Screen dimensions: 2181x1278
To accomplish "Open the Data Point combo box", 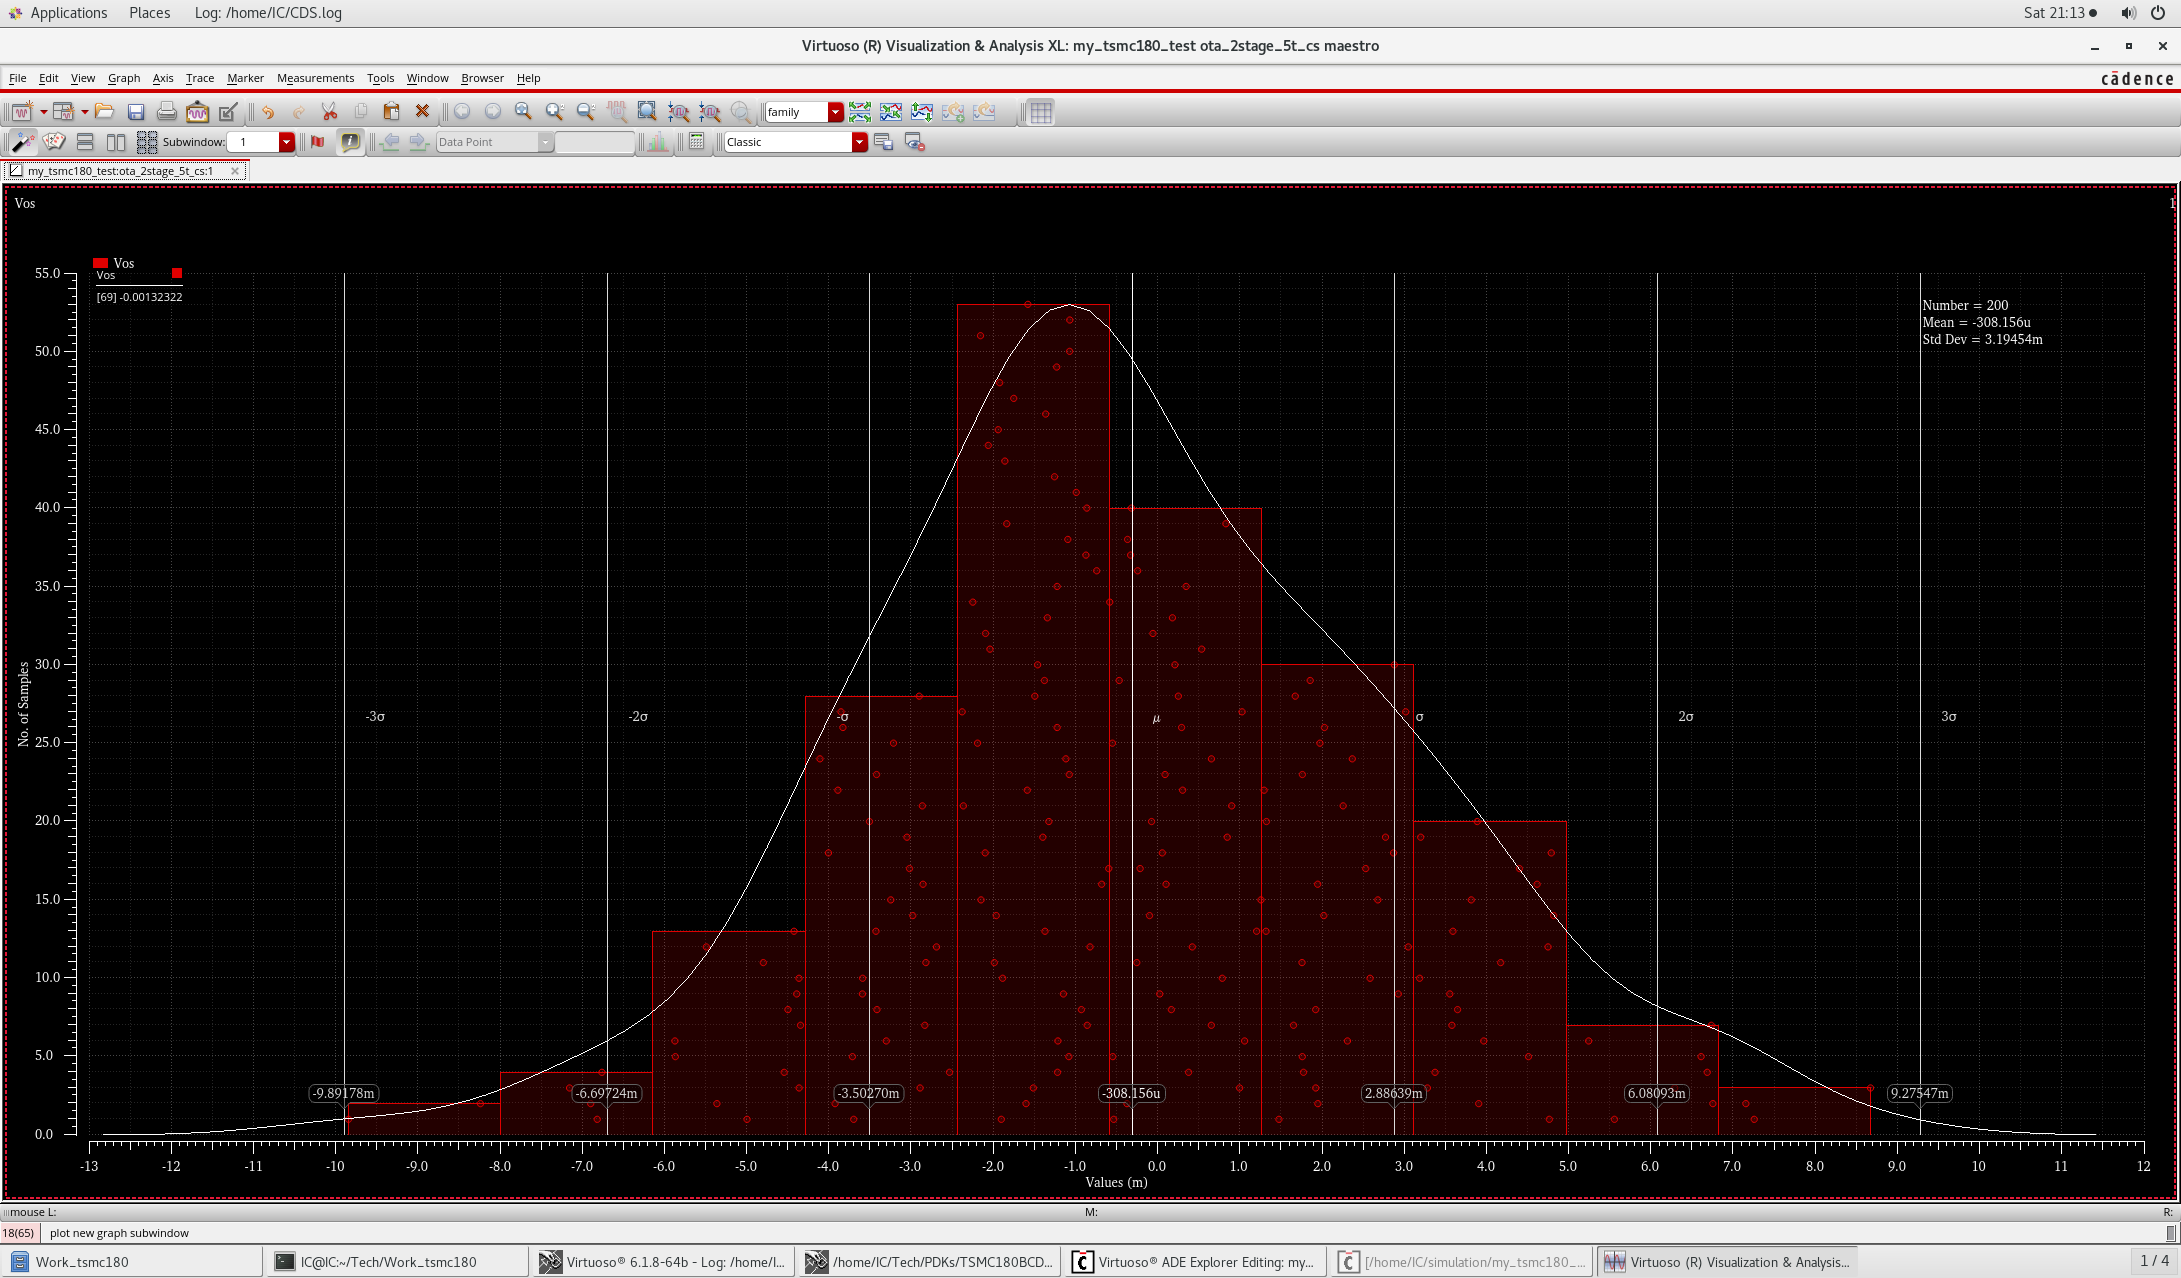I will [494, 142].
